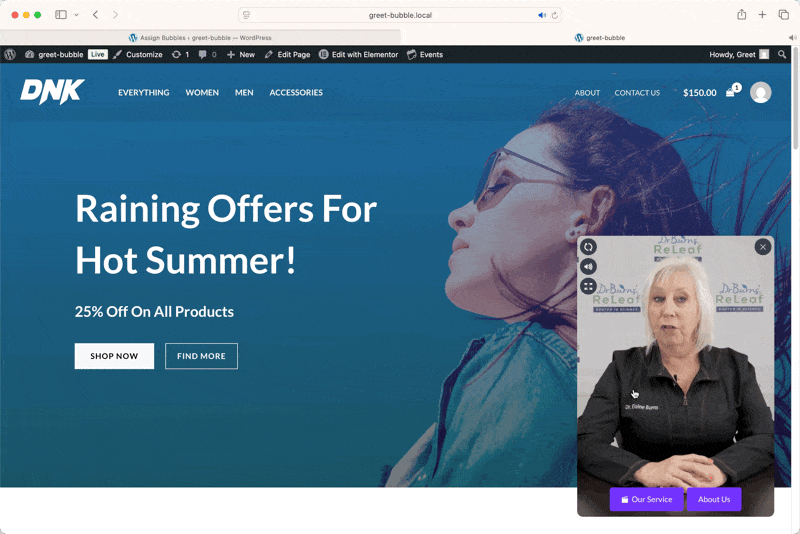Click the Our Service button
The image size is (800, 534).
[x=646, y=499]
